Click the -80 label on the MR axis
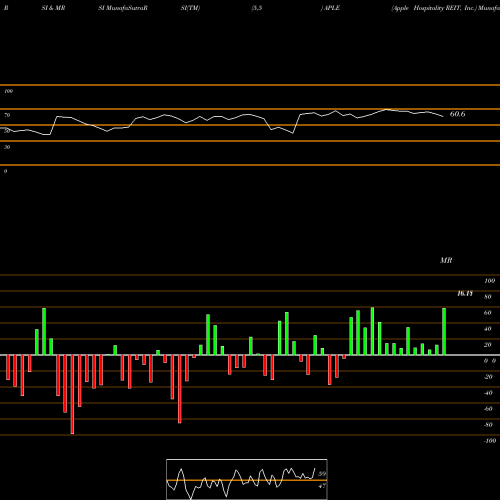Viewport: 500px width, 500px height. [x=488, y=425]
